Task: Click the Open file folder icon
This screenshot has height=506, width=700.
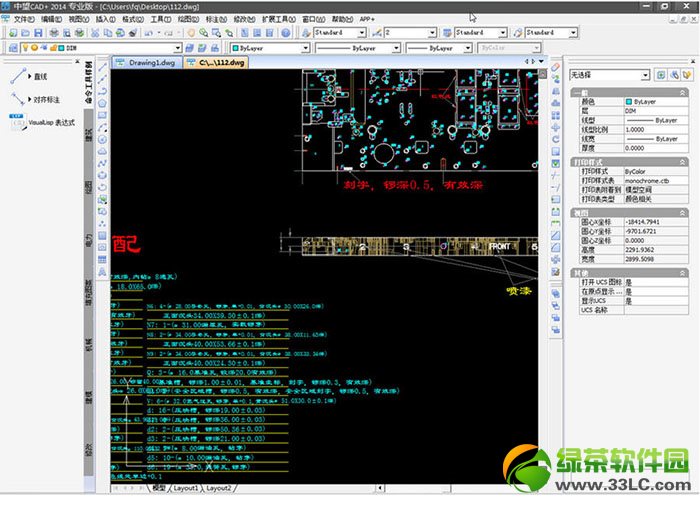Action: (x=25, y=33)
